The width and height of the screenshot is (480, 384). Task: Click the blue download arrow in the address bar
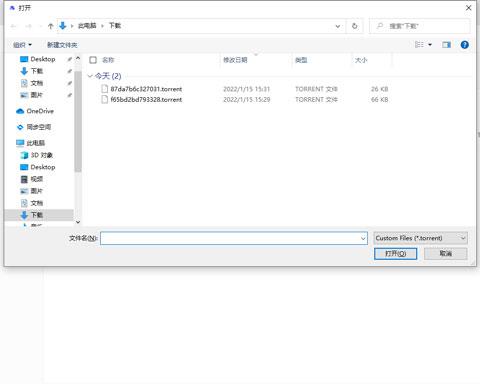pos(63,26)
